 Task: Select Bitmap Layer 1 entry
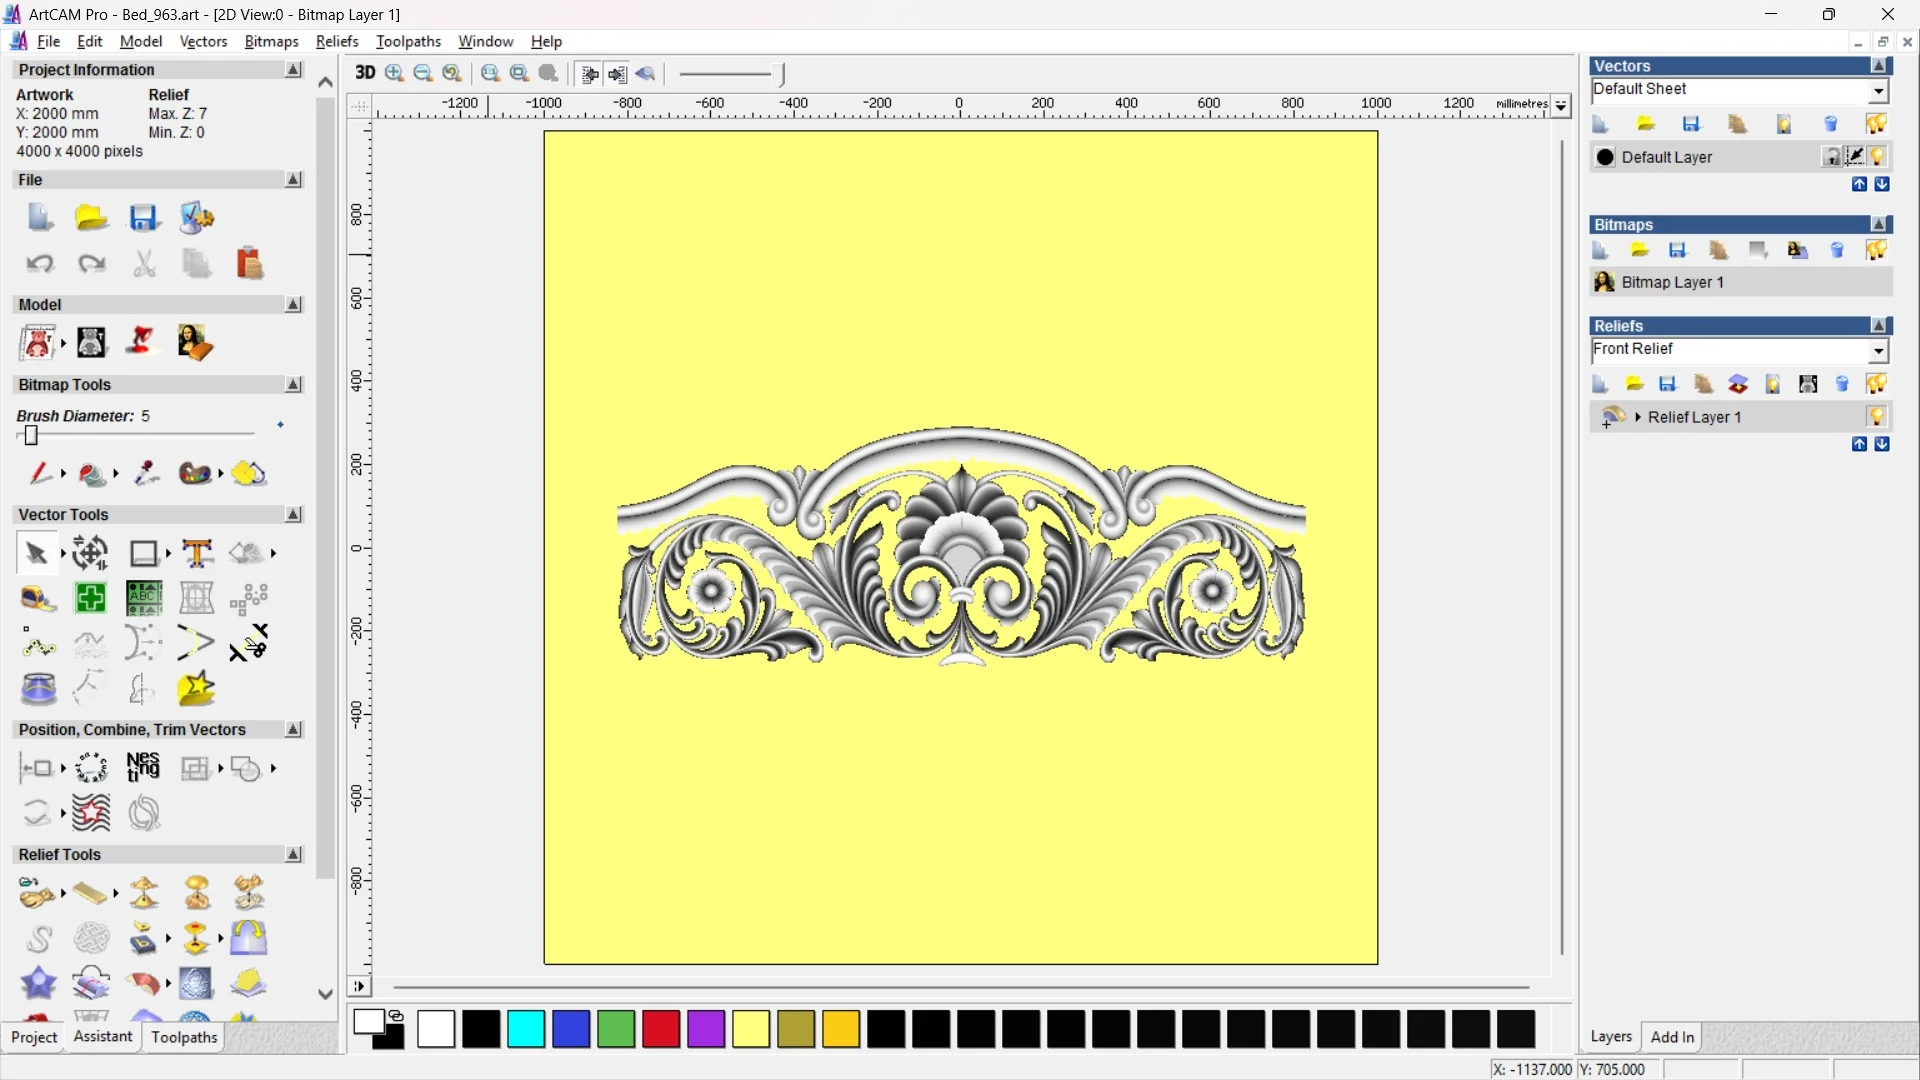coord(1672,282)
